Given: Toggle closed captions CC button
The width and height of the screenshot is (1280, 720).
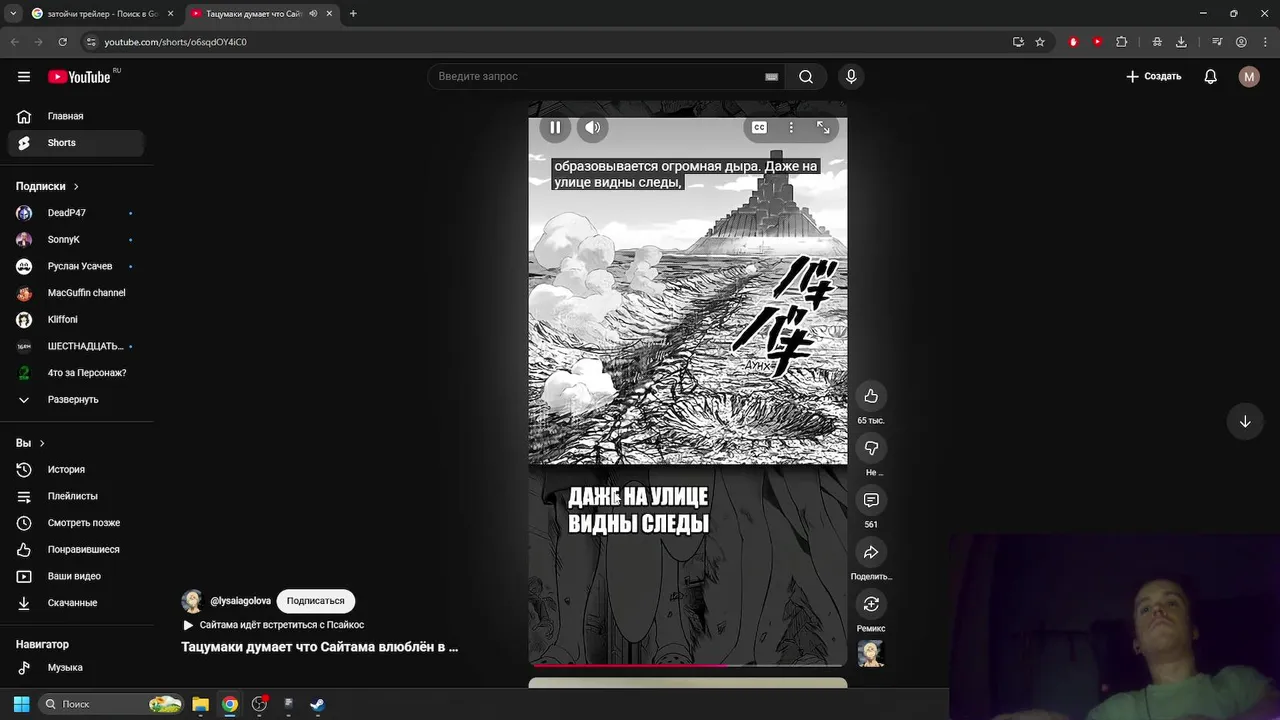Looking at the screenshot, I should point(759,127).
